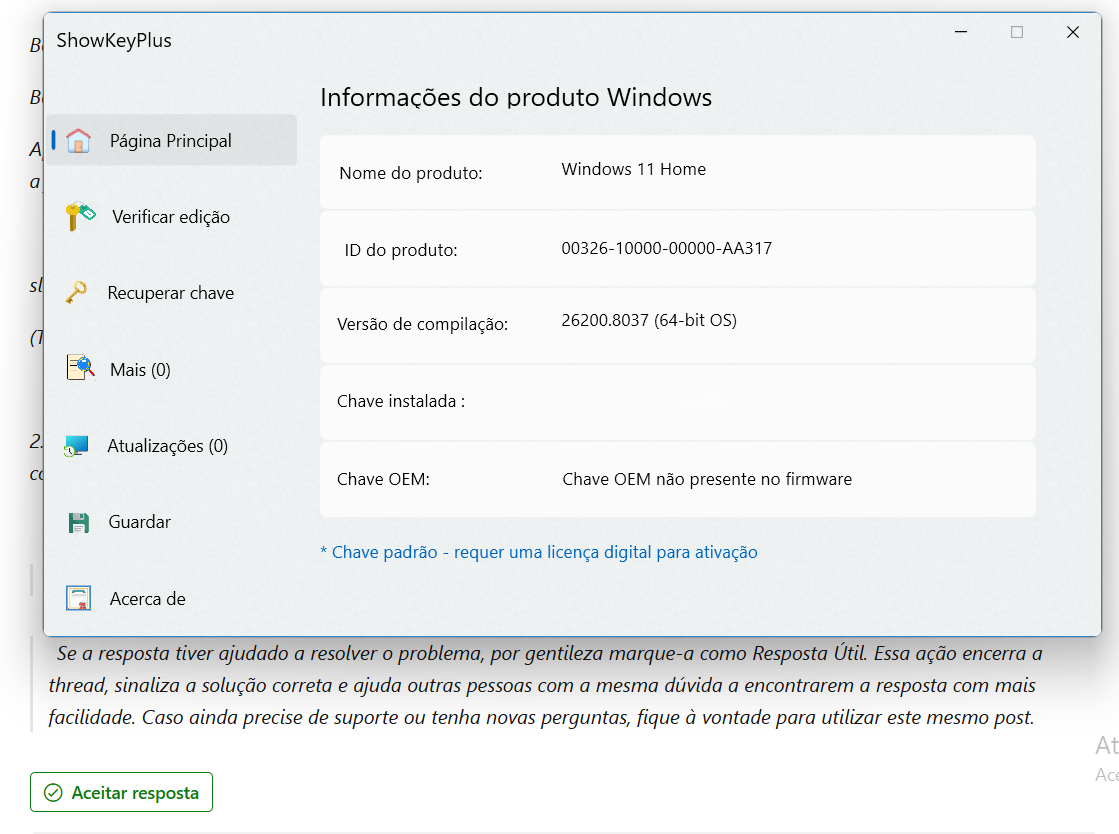This screenshot has height=834, width=1119.
Task: Click the Nome do produto label
Action: [x=411, y=173]
